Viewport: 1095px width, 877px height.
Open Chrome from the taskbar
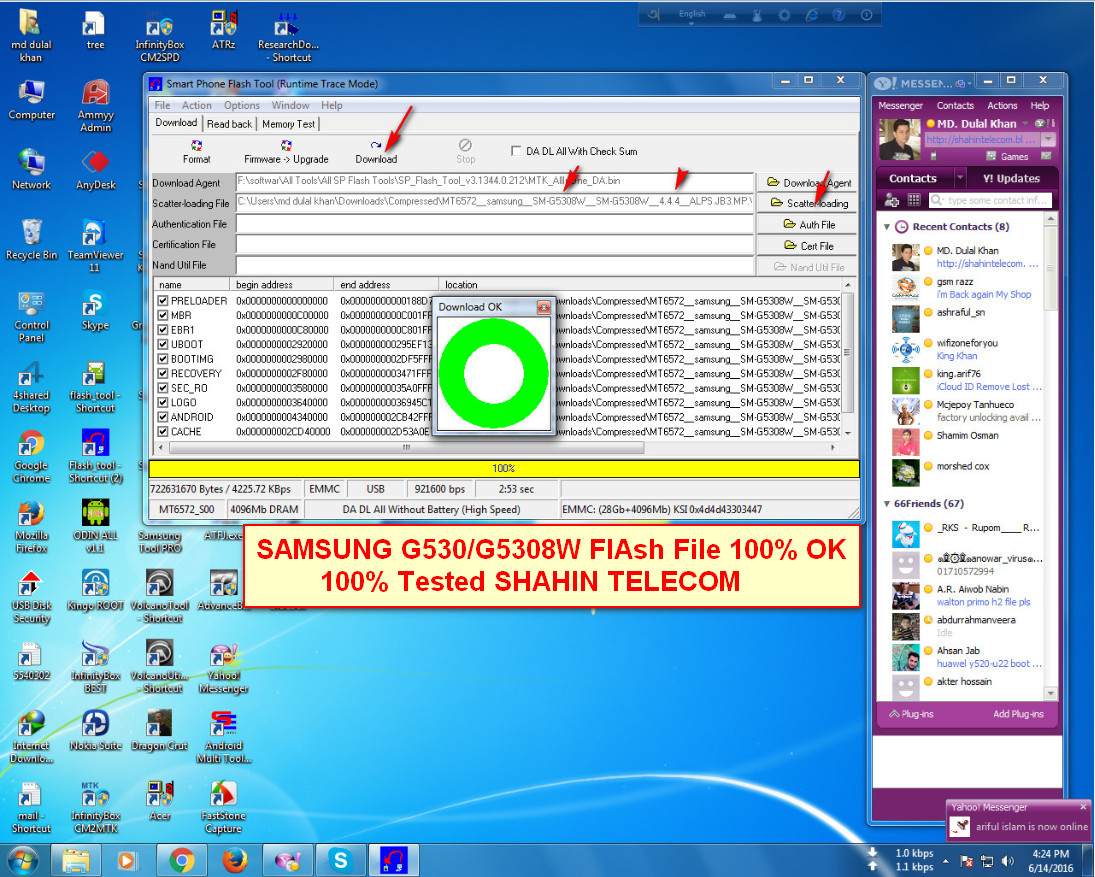(182, 860)
